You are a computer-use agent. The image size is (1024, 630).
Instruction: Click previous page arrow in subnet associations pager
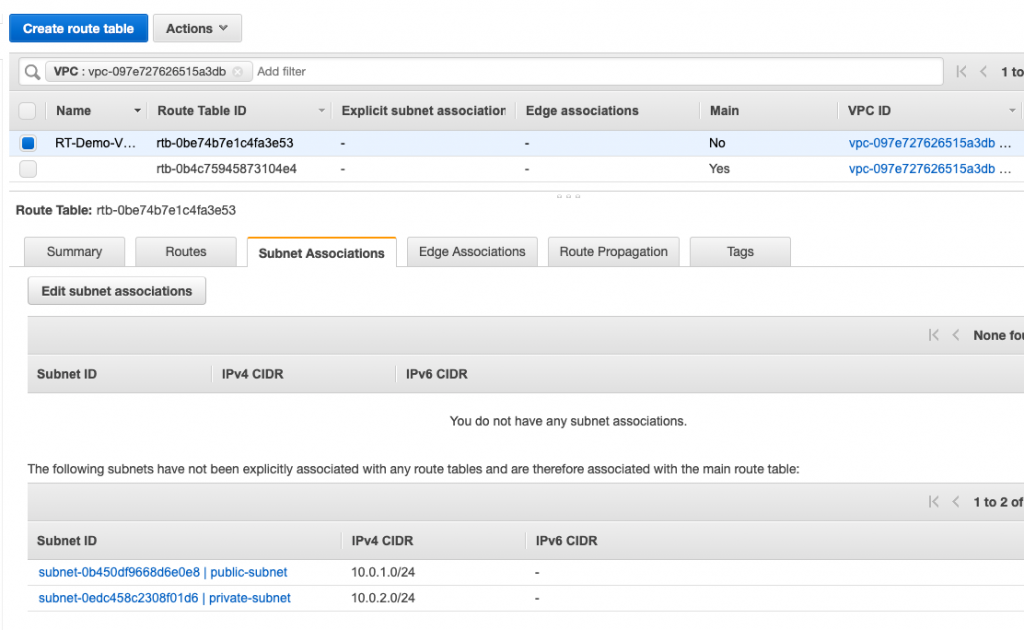[x=957, y=335]
